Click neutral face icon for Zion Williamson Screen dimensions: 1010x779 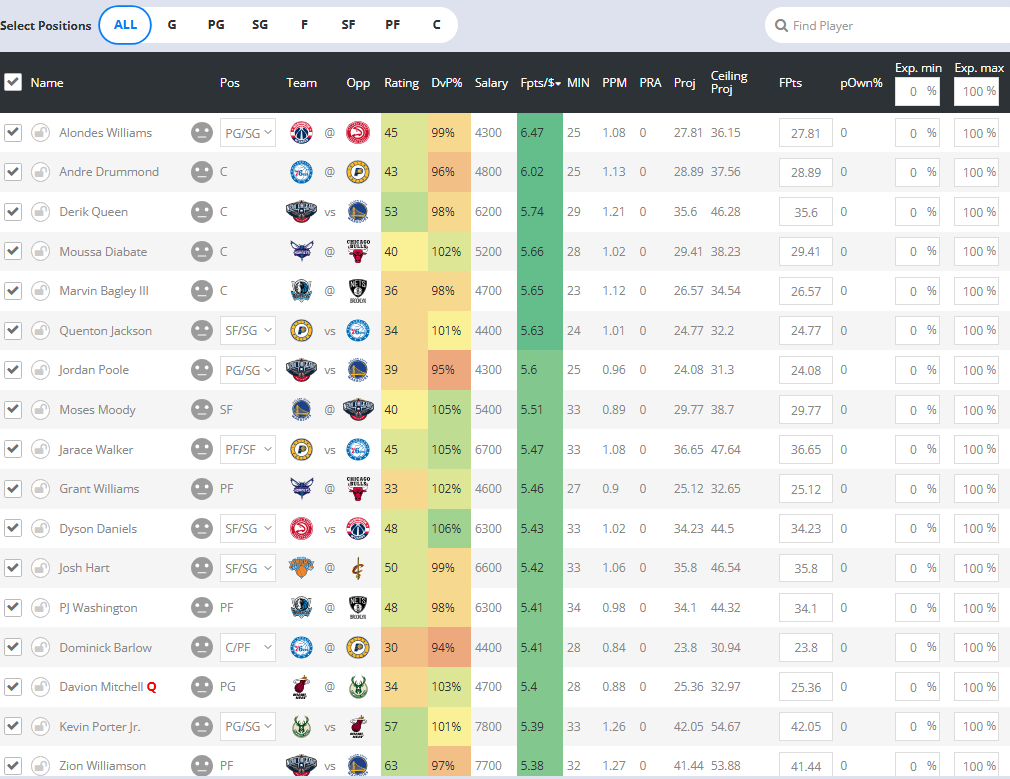[x=203, y=765]
